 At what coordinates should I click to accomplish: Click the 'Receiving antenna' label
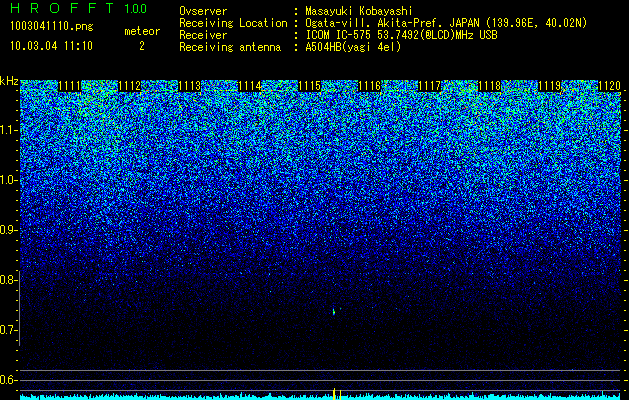tap(230, 47)
